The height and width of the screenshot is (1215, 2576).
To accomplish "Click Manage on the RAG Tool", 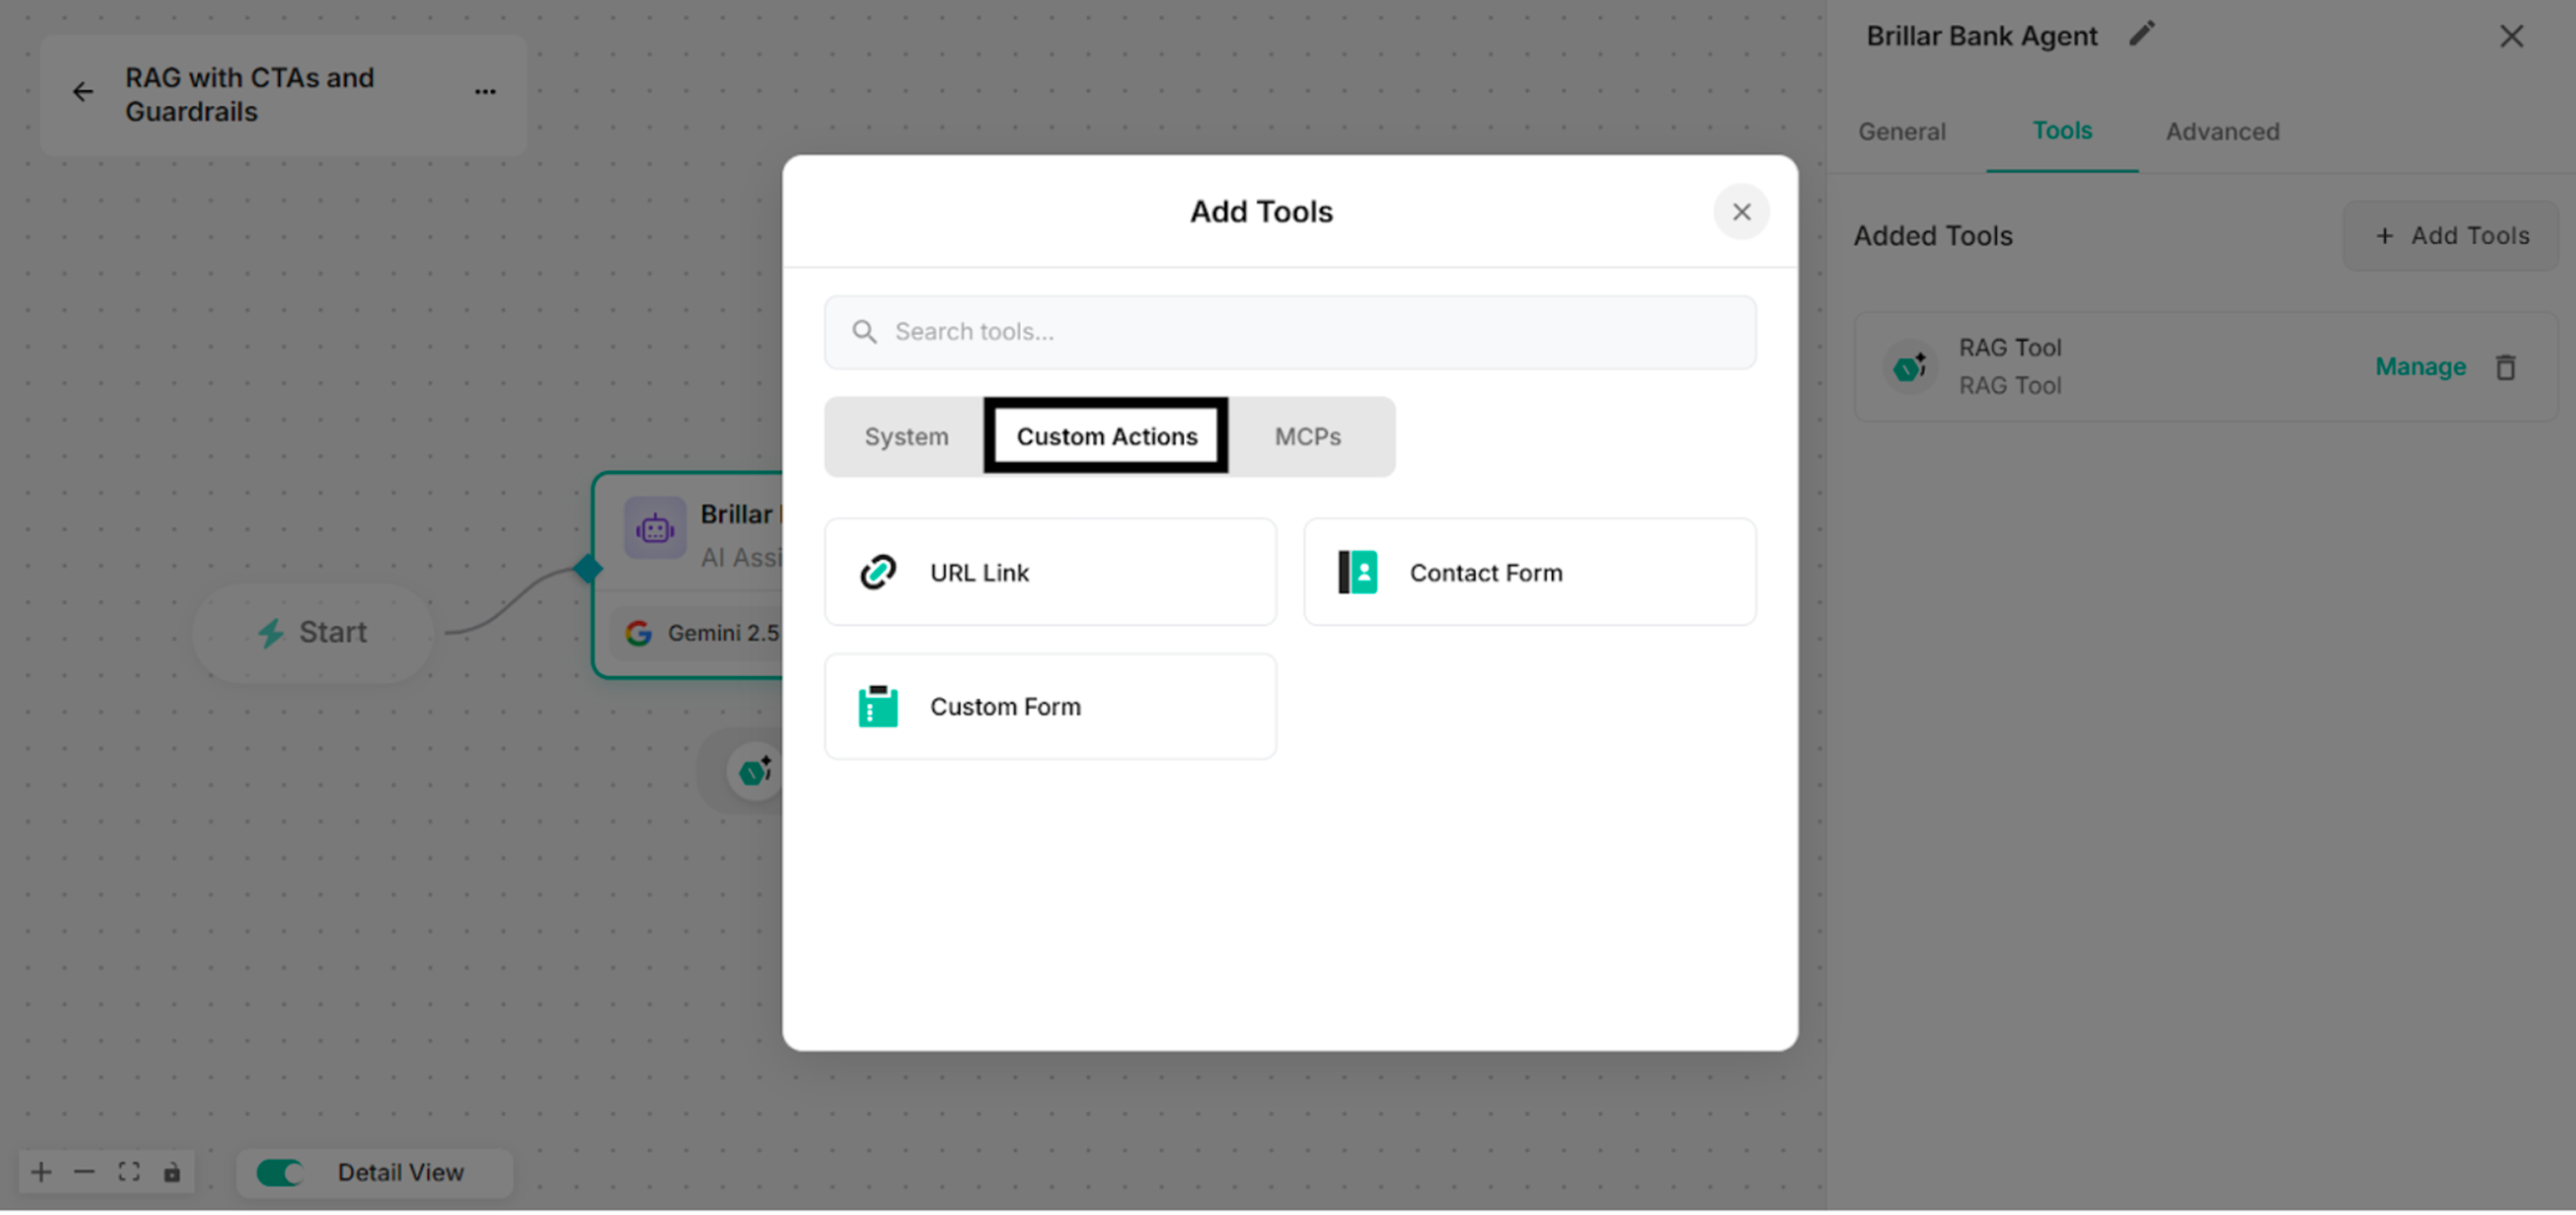I will click(2419, 367).
